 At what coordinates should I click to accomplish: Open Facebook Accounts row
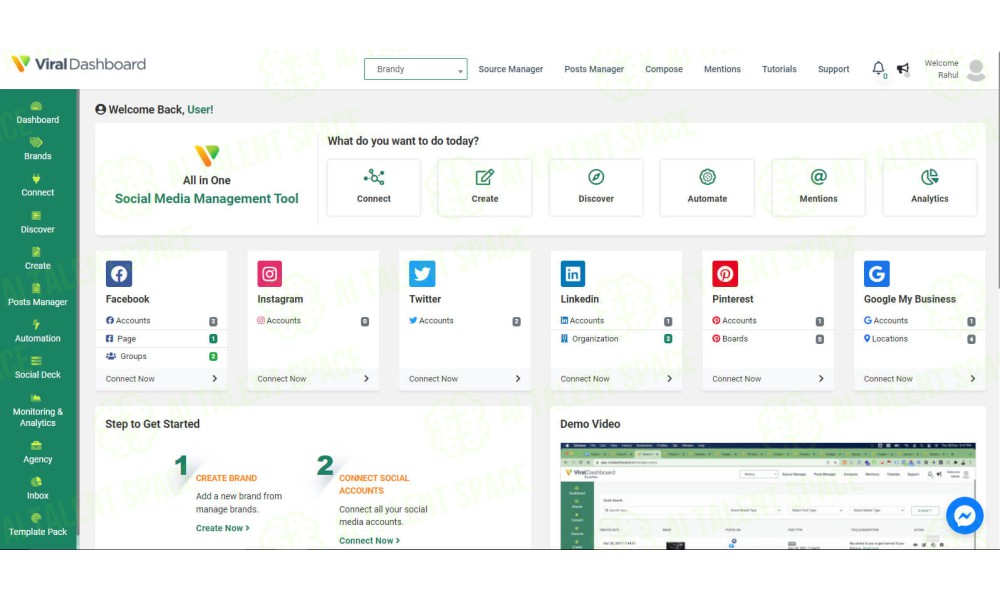[x=161, y=321]
